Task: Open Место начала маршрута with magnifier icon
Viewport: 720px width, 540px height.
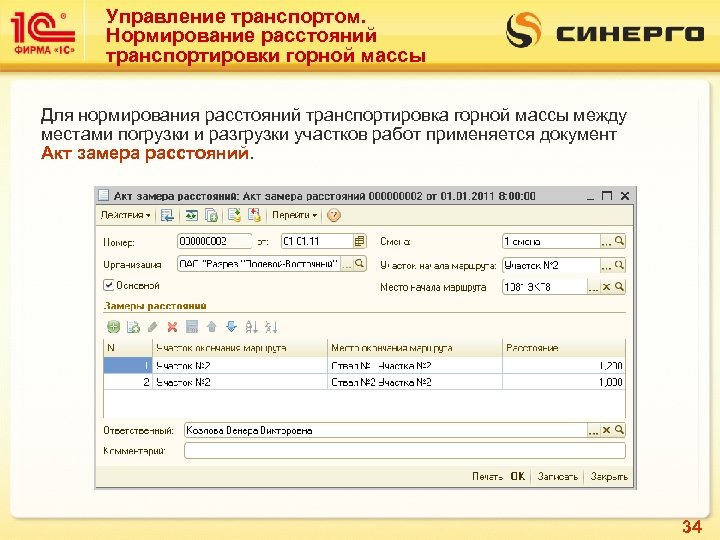Action: 619,287
